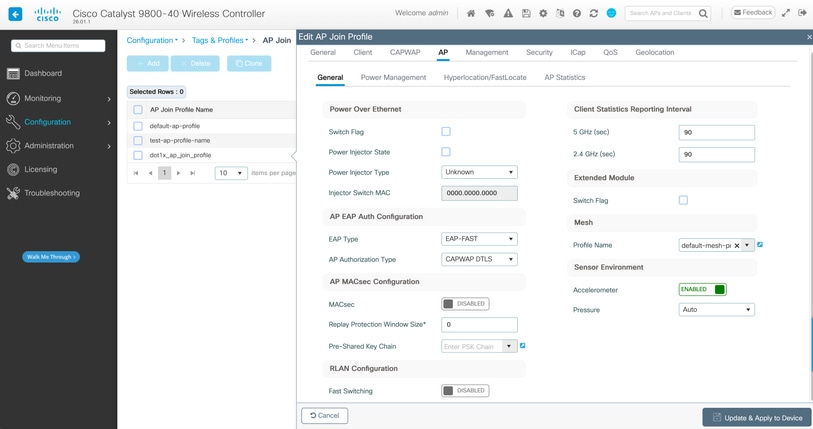Viewport: 813px width, 429px height.
Task: Click the file manager icon in header
Action: (x=560, y=13)
